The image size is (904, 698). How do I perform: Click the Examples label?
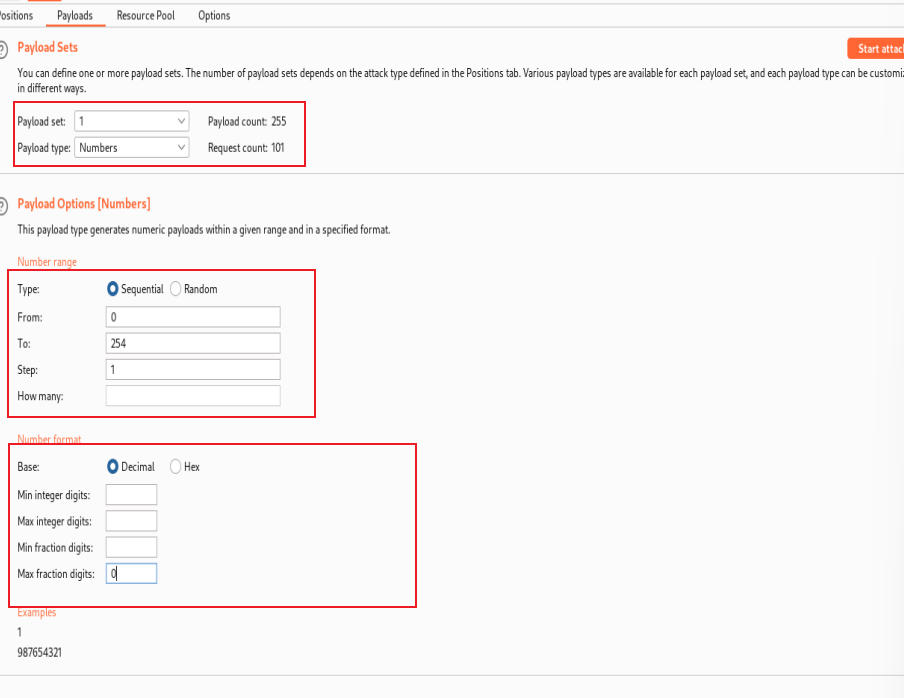click(x=36, y=612)
